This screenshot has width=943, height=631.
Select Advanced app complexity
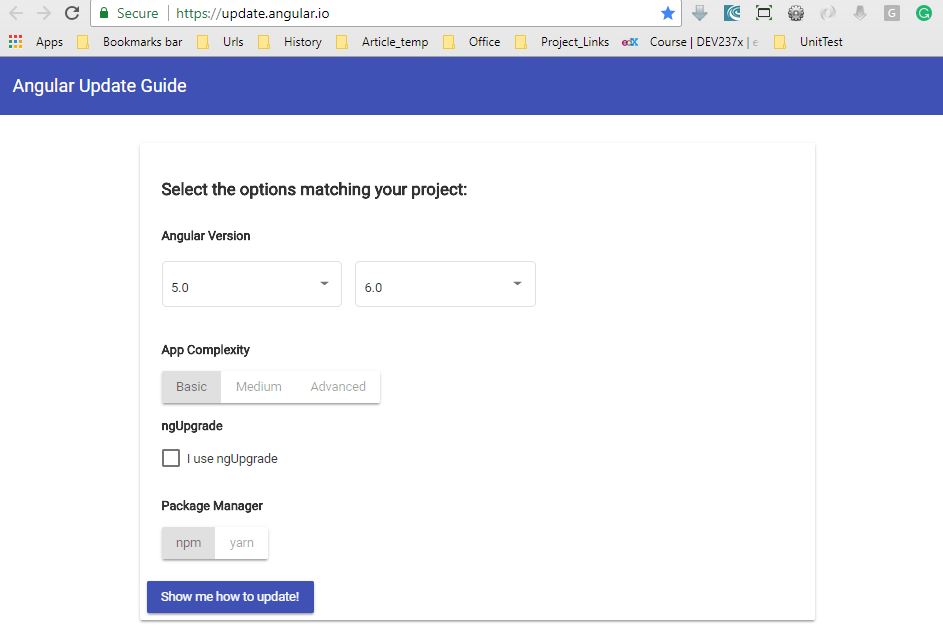click(x=338, y=386)
